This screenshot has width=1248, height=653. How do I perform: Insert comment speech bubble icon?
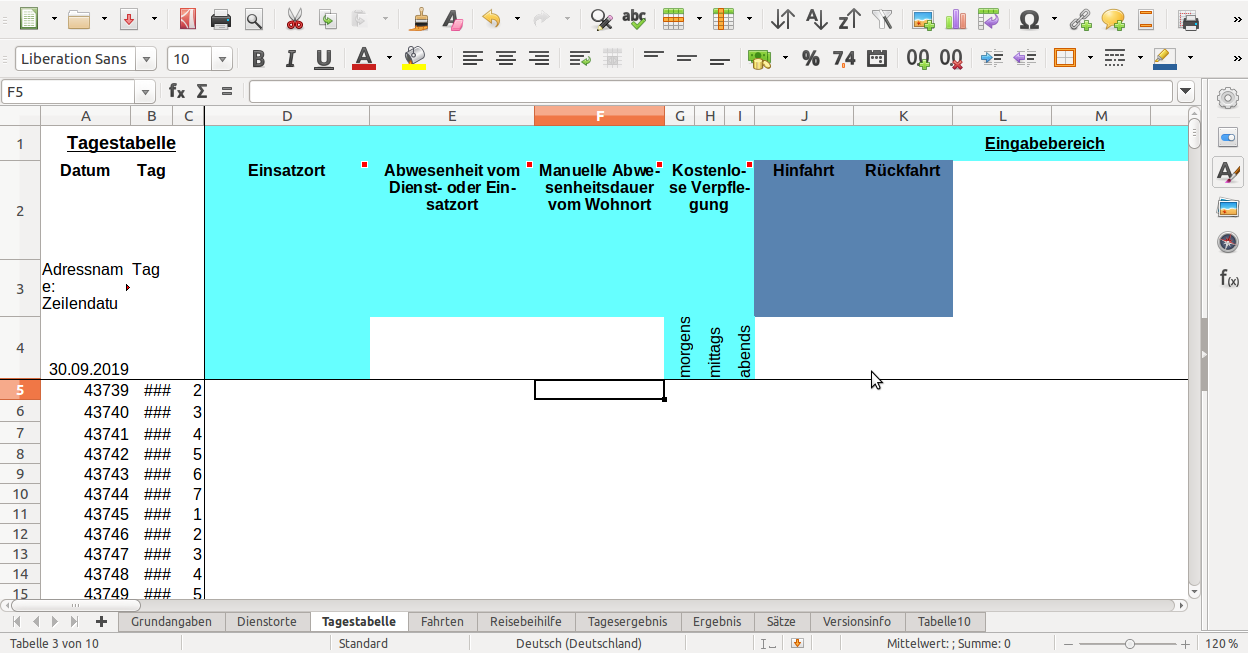(1113, 19)
